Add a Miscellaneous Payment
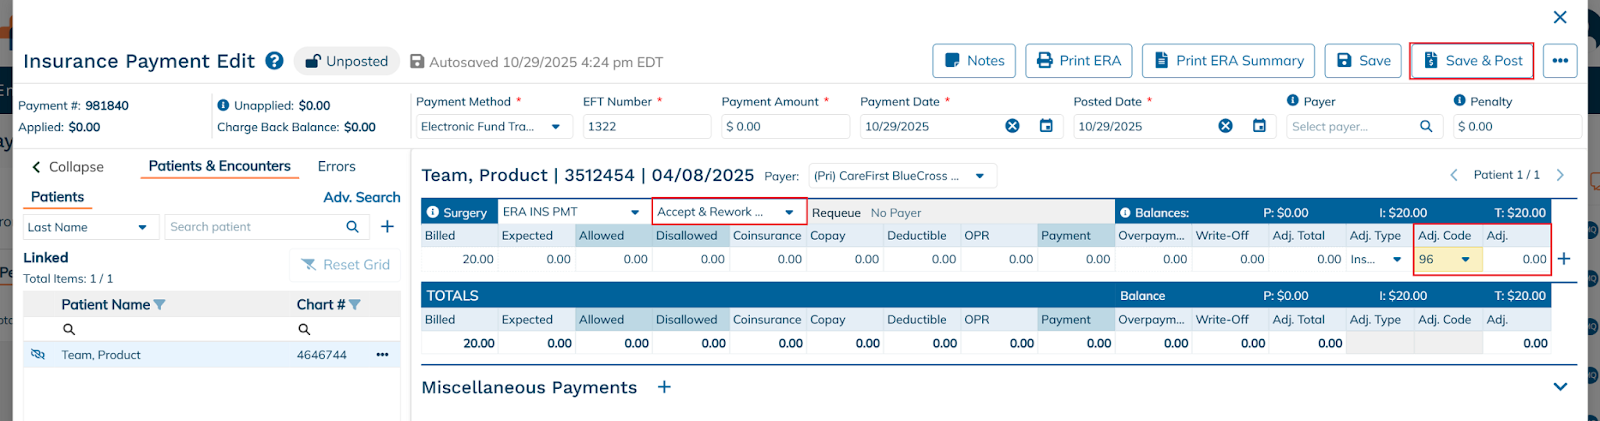 tap(664, 387)
